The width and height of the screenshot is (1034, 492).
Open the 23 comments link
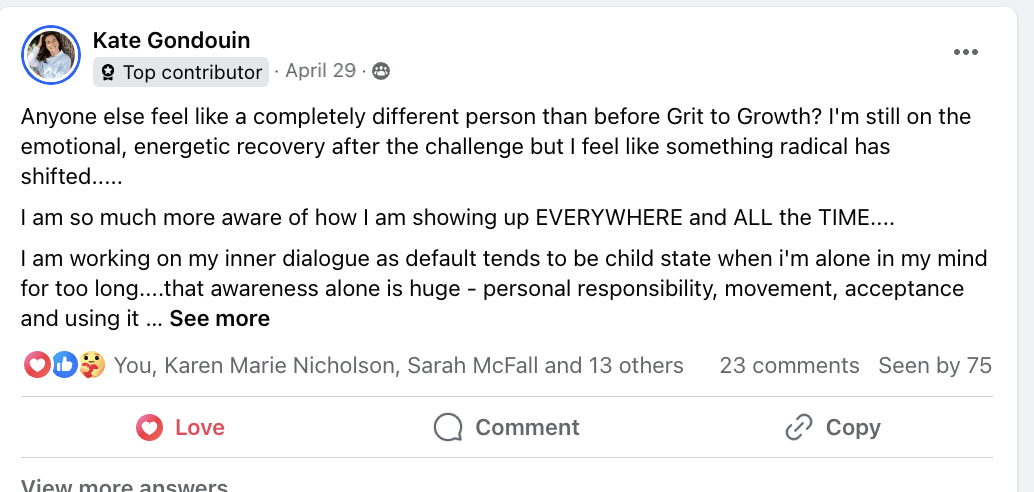[789, 366]
